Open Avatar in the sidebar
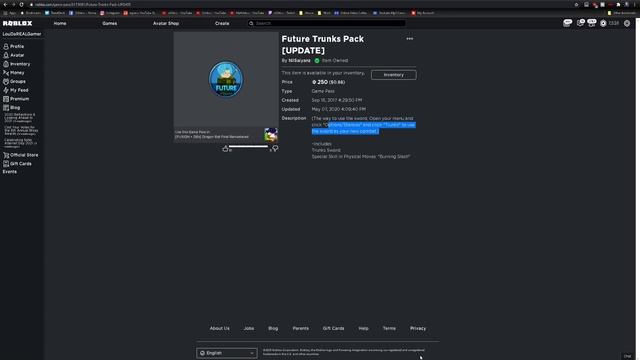This screenshot has width=640, height=360. (x=13, y=55)
